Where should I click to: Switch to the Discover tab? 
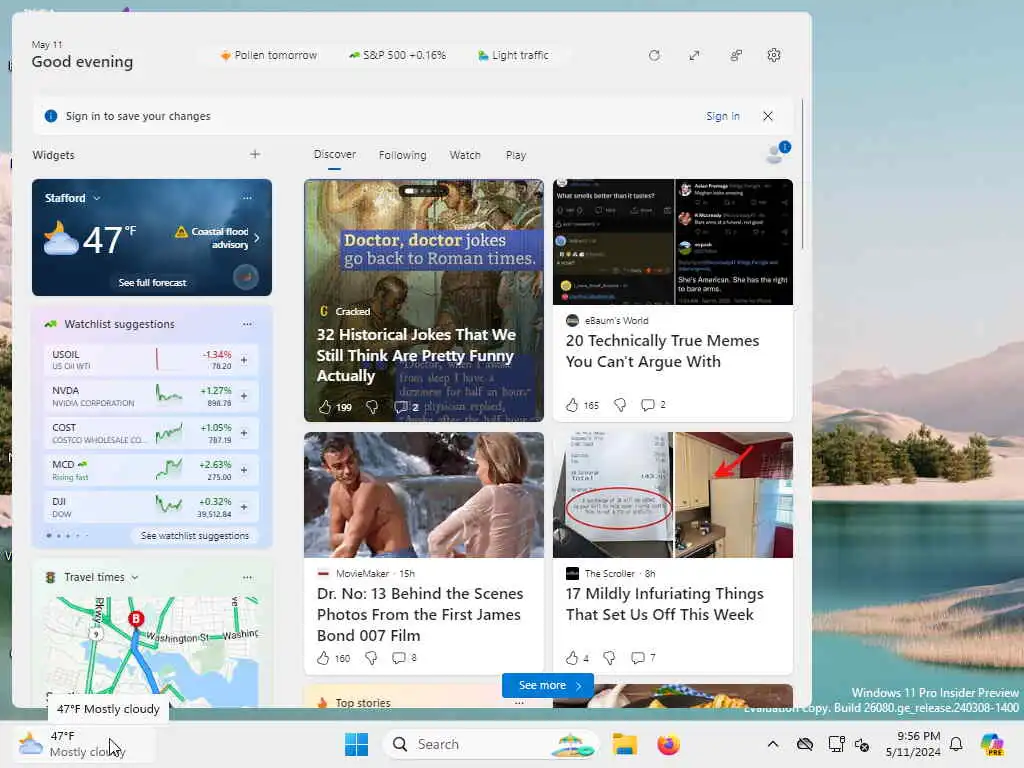334,155
